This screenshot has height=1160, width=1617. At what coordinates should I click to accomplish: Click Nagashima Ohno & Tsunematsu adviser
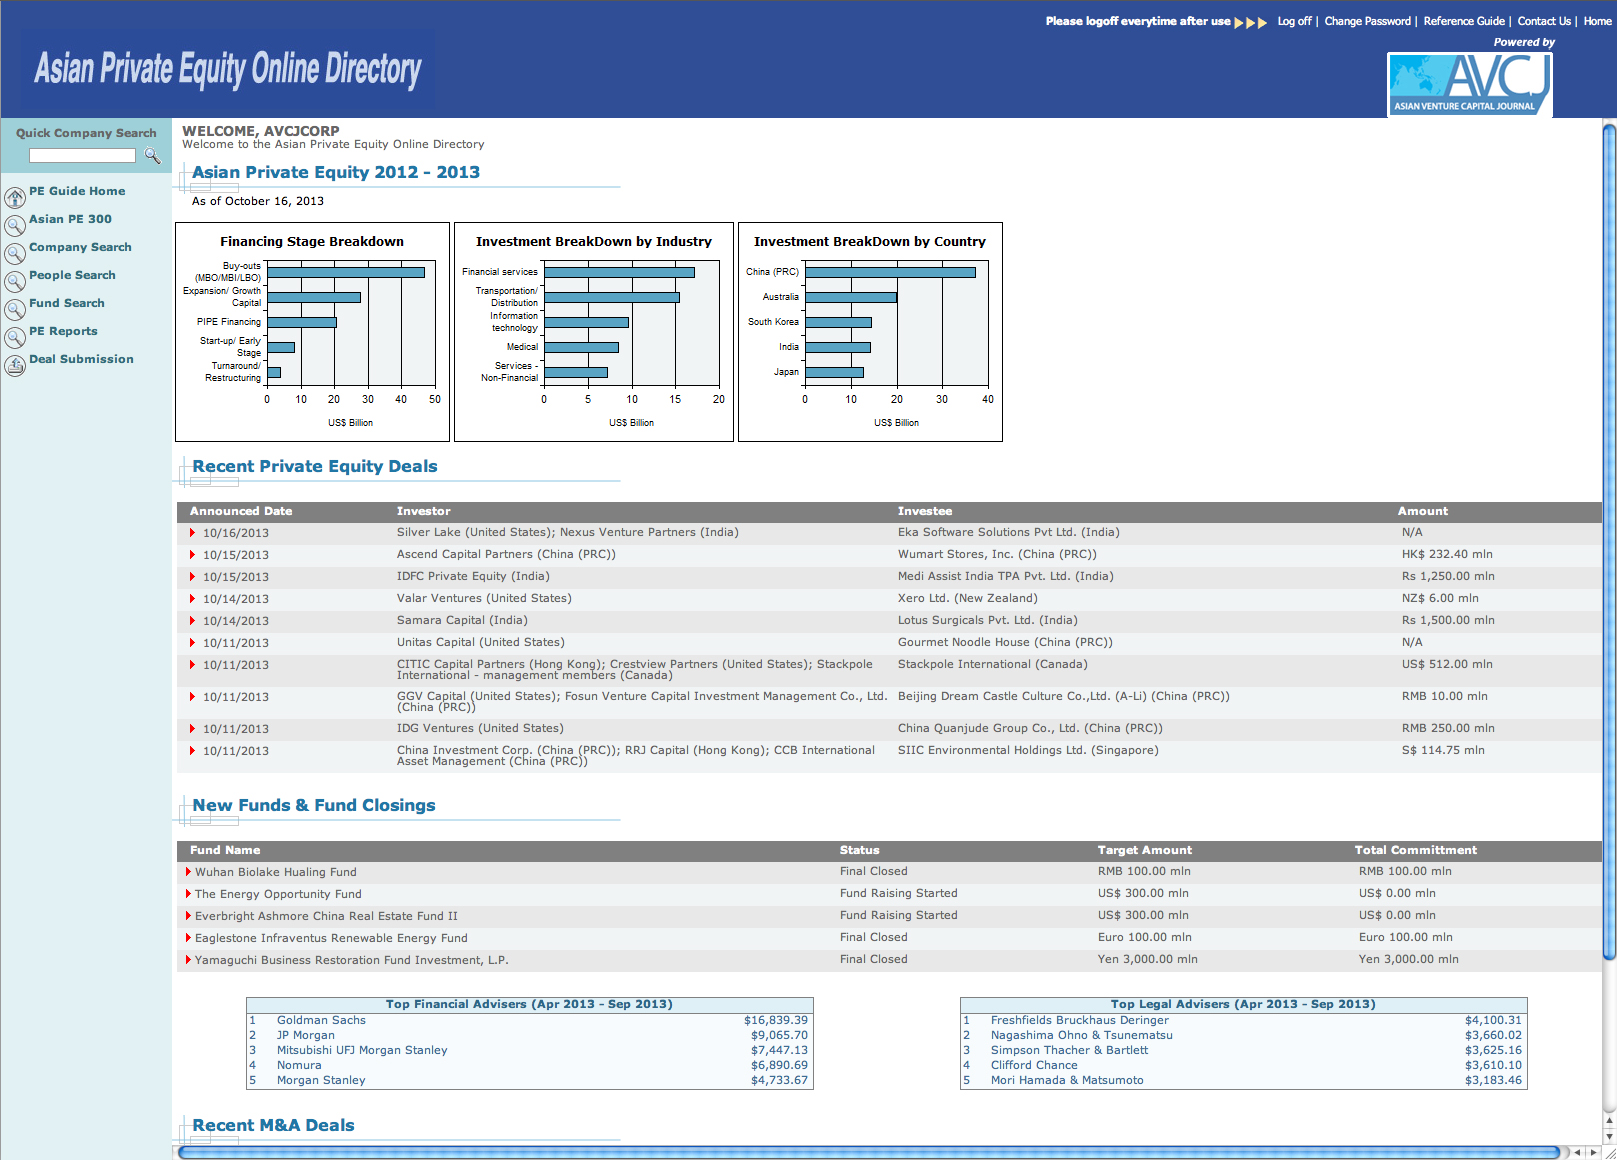point(1081,1036)
